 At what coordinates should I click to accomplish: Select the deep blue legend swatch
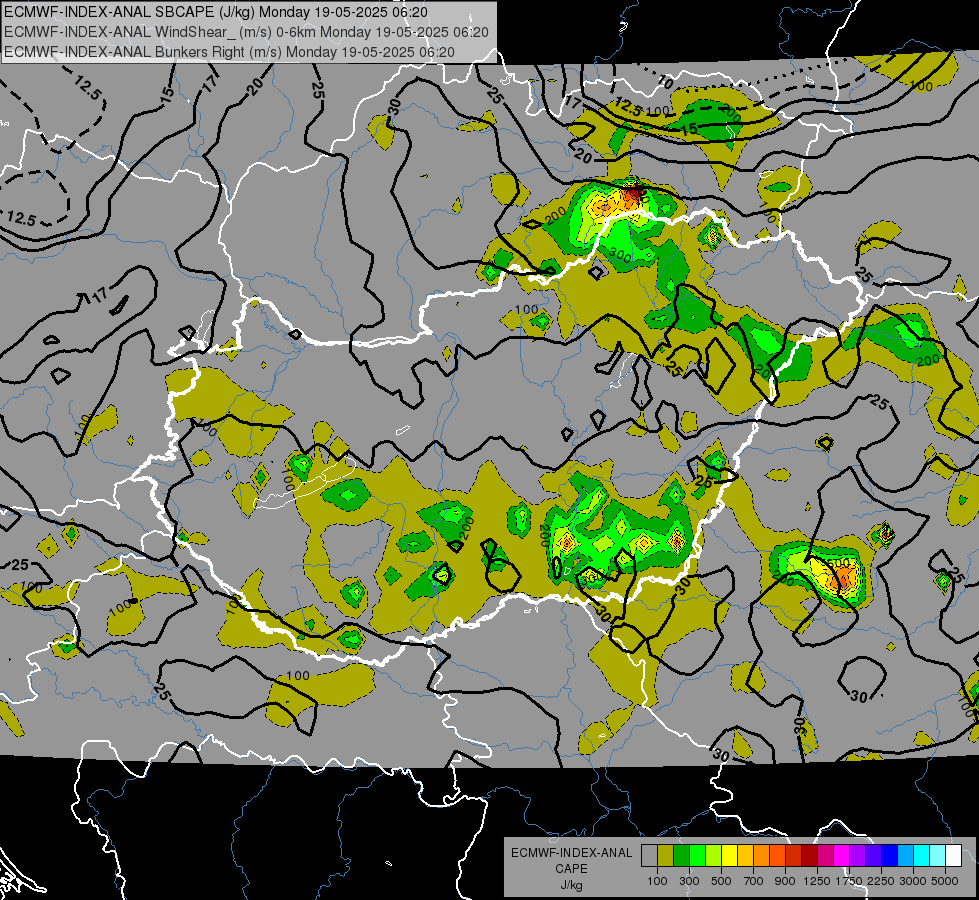(x=890, y=856)
